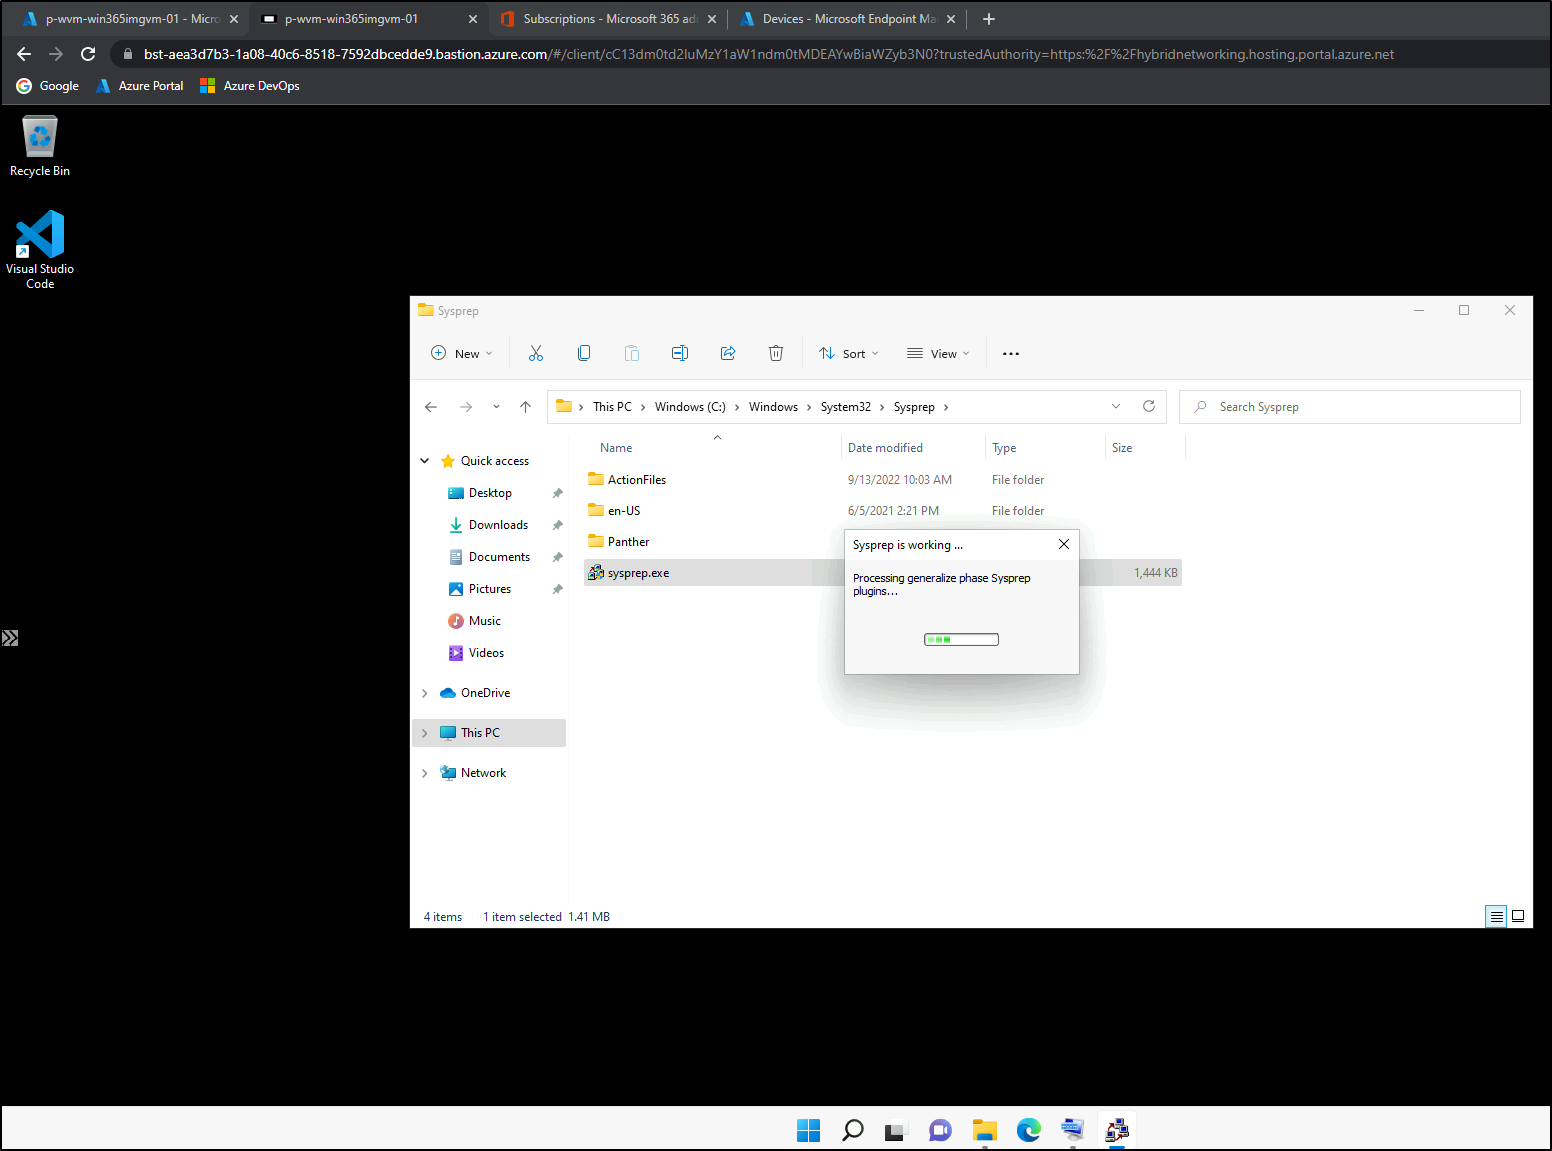Image resolution: width=1552 pixels, height=1151 pixels.
Task: Open the View dropdown menu
Action: (938, 353)
